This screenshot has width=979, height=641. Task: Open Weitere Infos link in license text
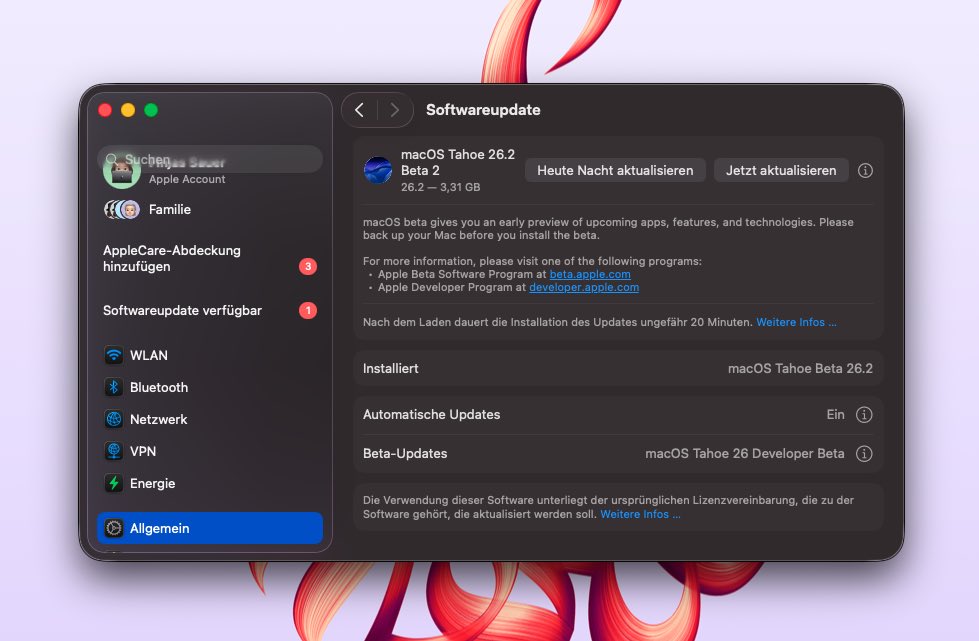pyautogui.click(x=640, y=514)
